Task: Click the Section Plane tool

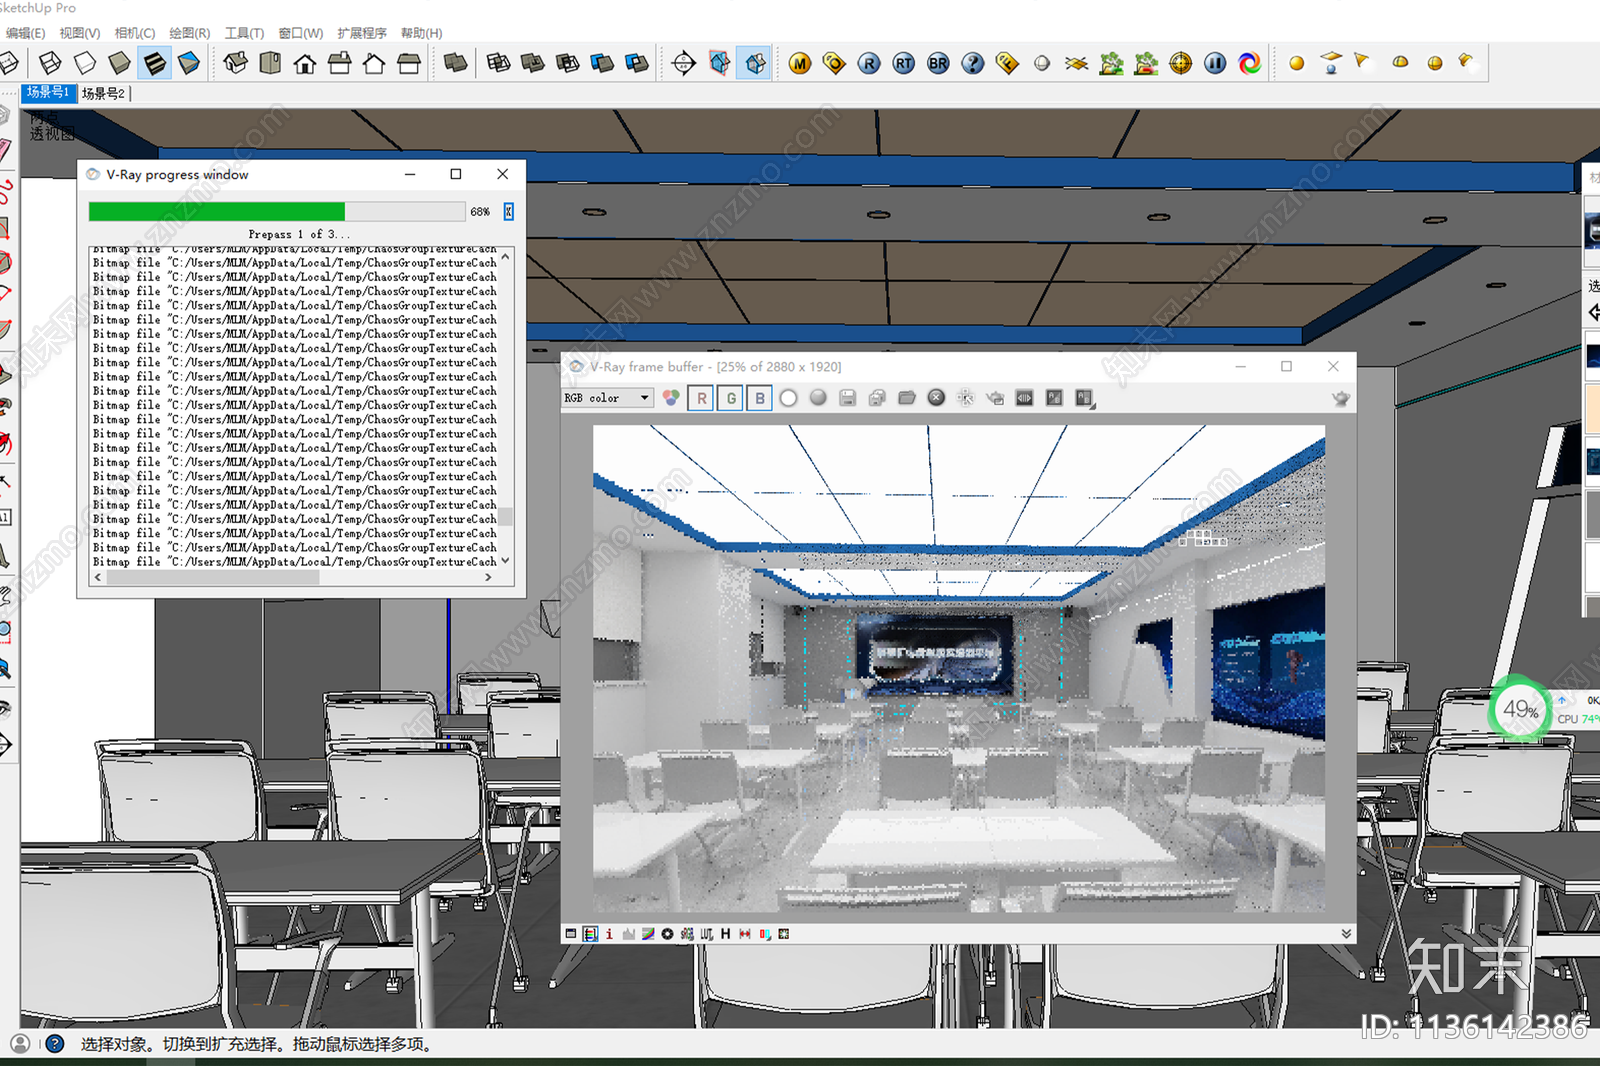Action: coord(684,63)
